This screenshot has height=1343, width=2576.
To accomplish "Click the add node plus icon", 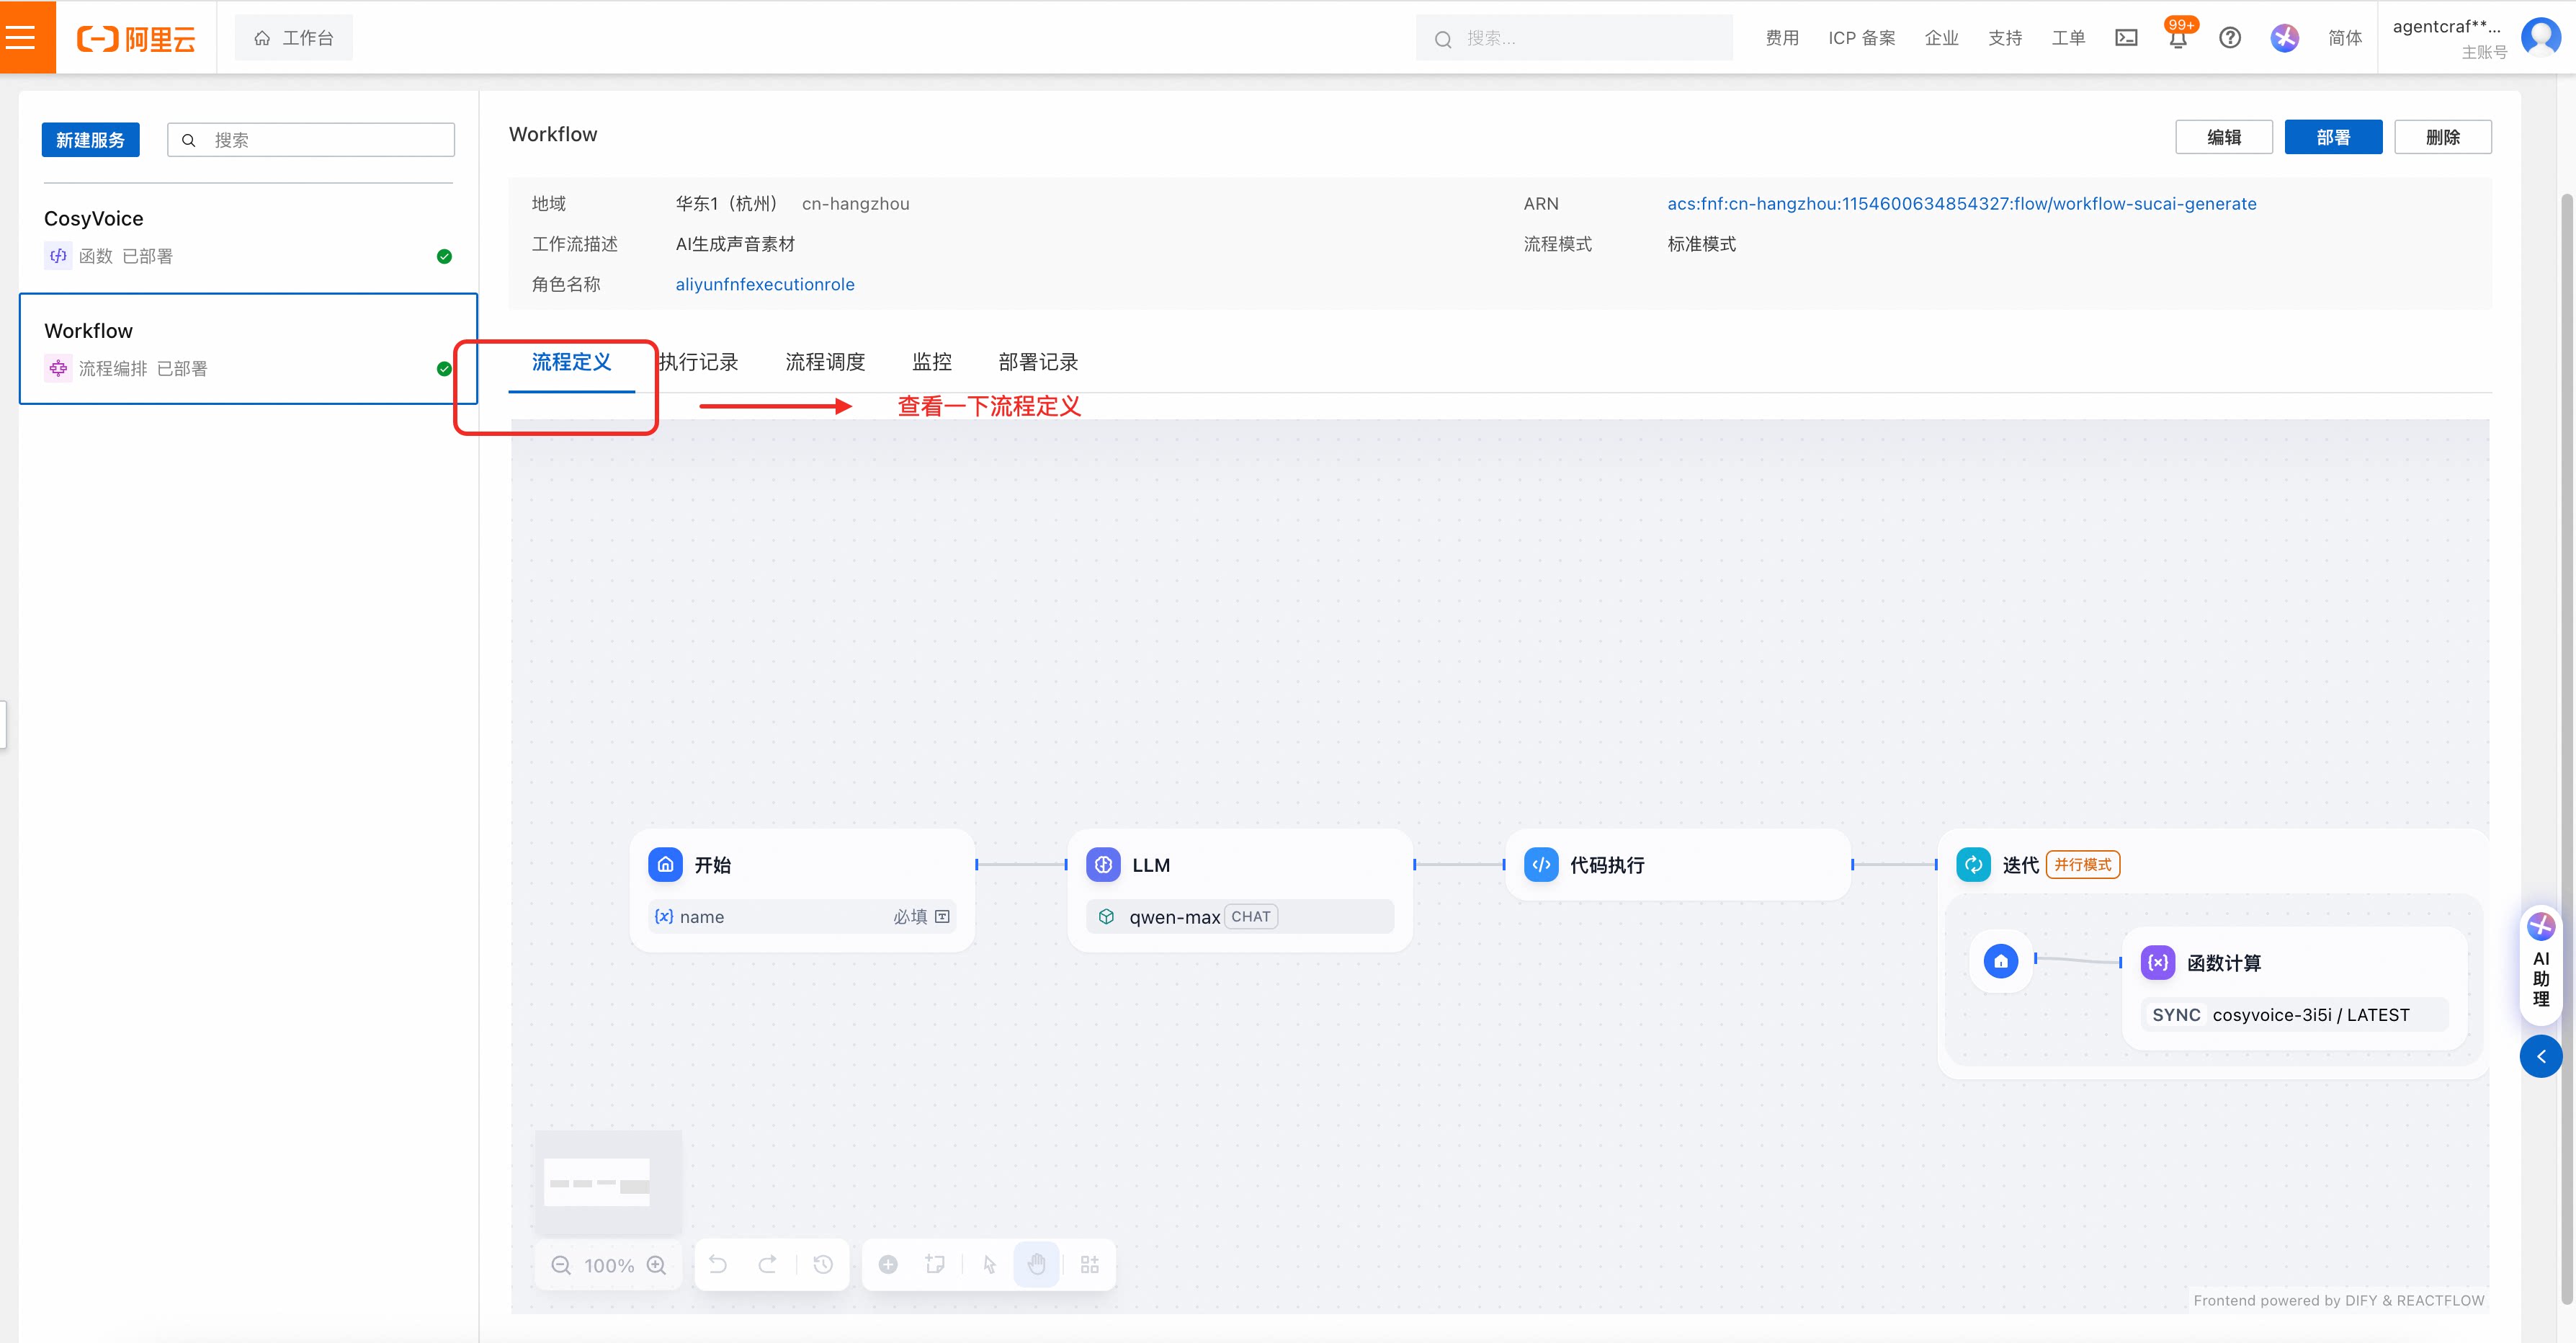I will (x=888, y=1265).
